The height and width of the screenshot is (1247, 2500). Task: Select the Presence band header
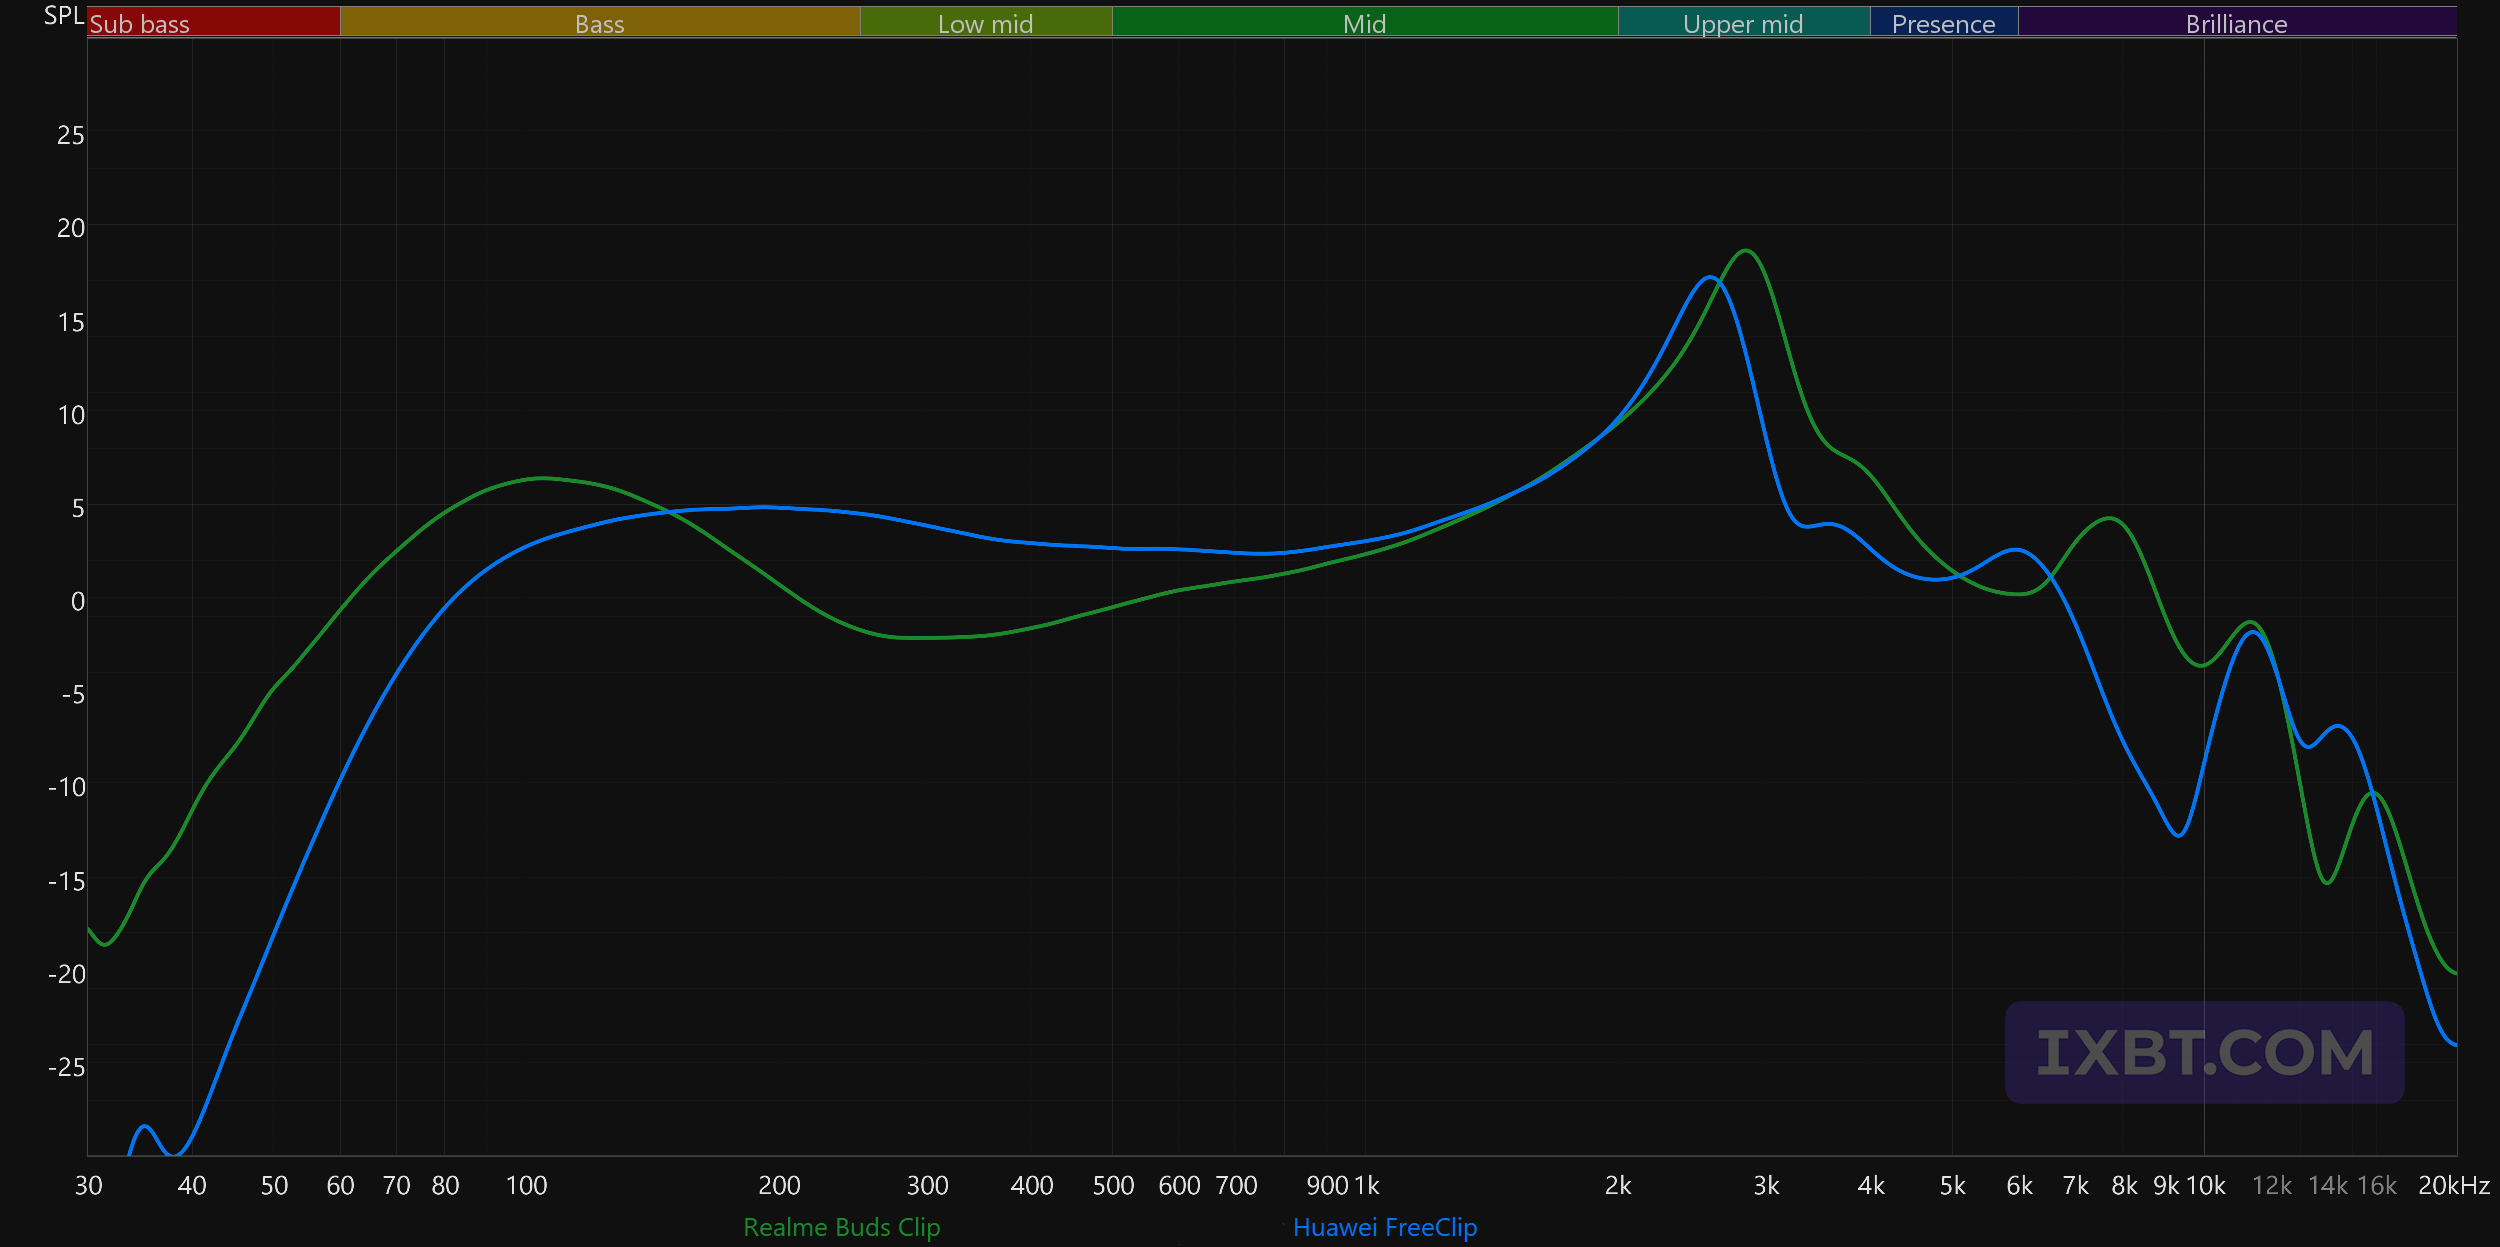1943,23
